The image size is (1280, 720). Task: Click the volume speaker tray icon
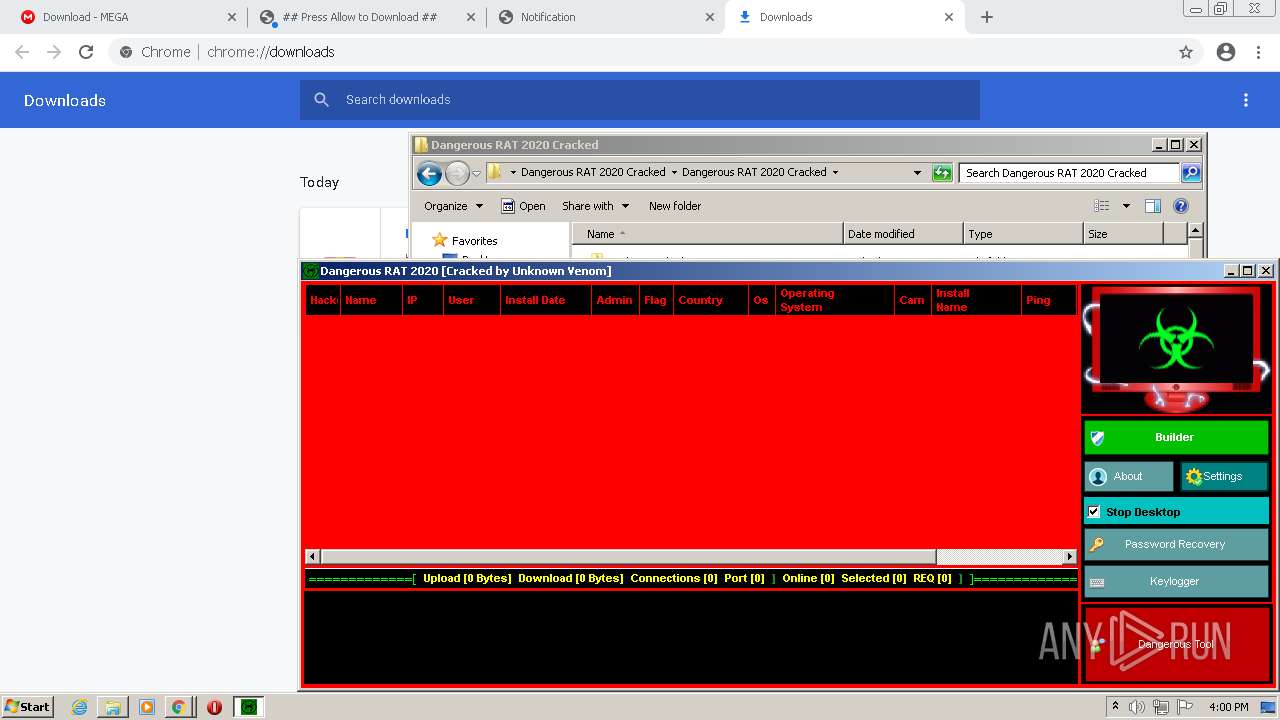pyautogui.click(x=1137, y=707)
